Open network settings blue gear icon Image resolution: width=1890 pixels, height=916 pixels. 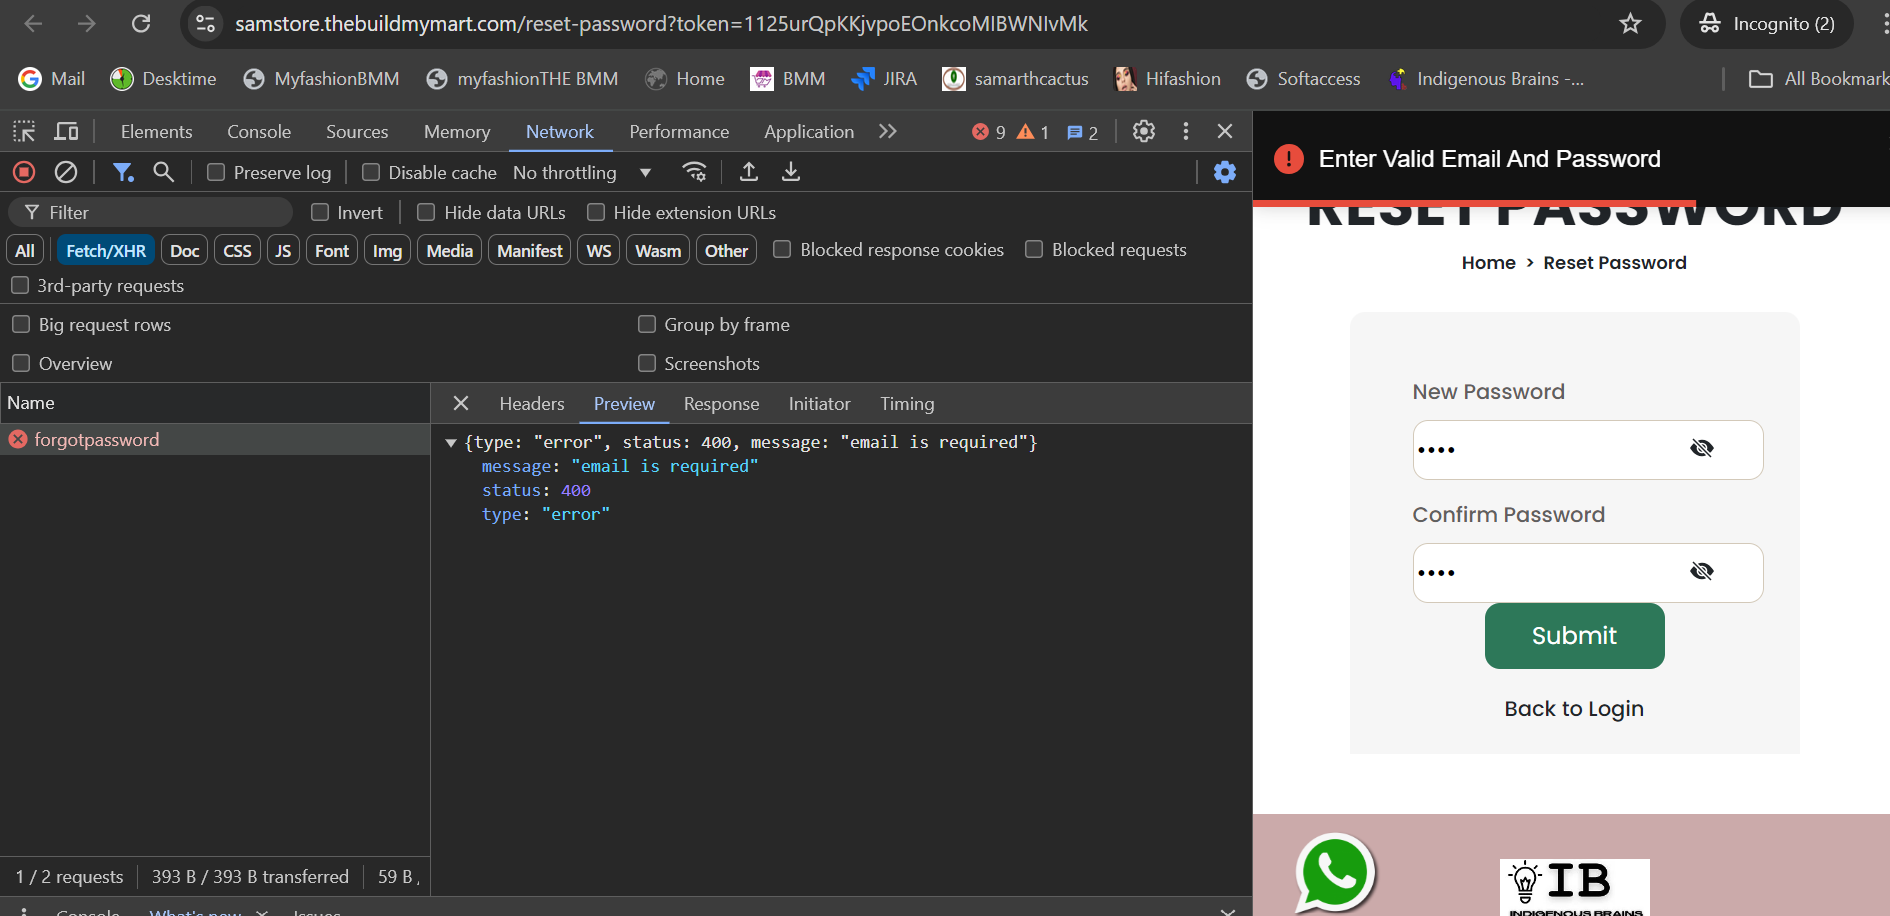1224,172
